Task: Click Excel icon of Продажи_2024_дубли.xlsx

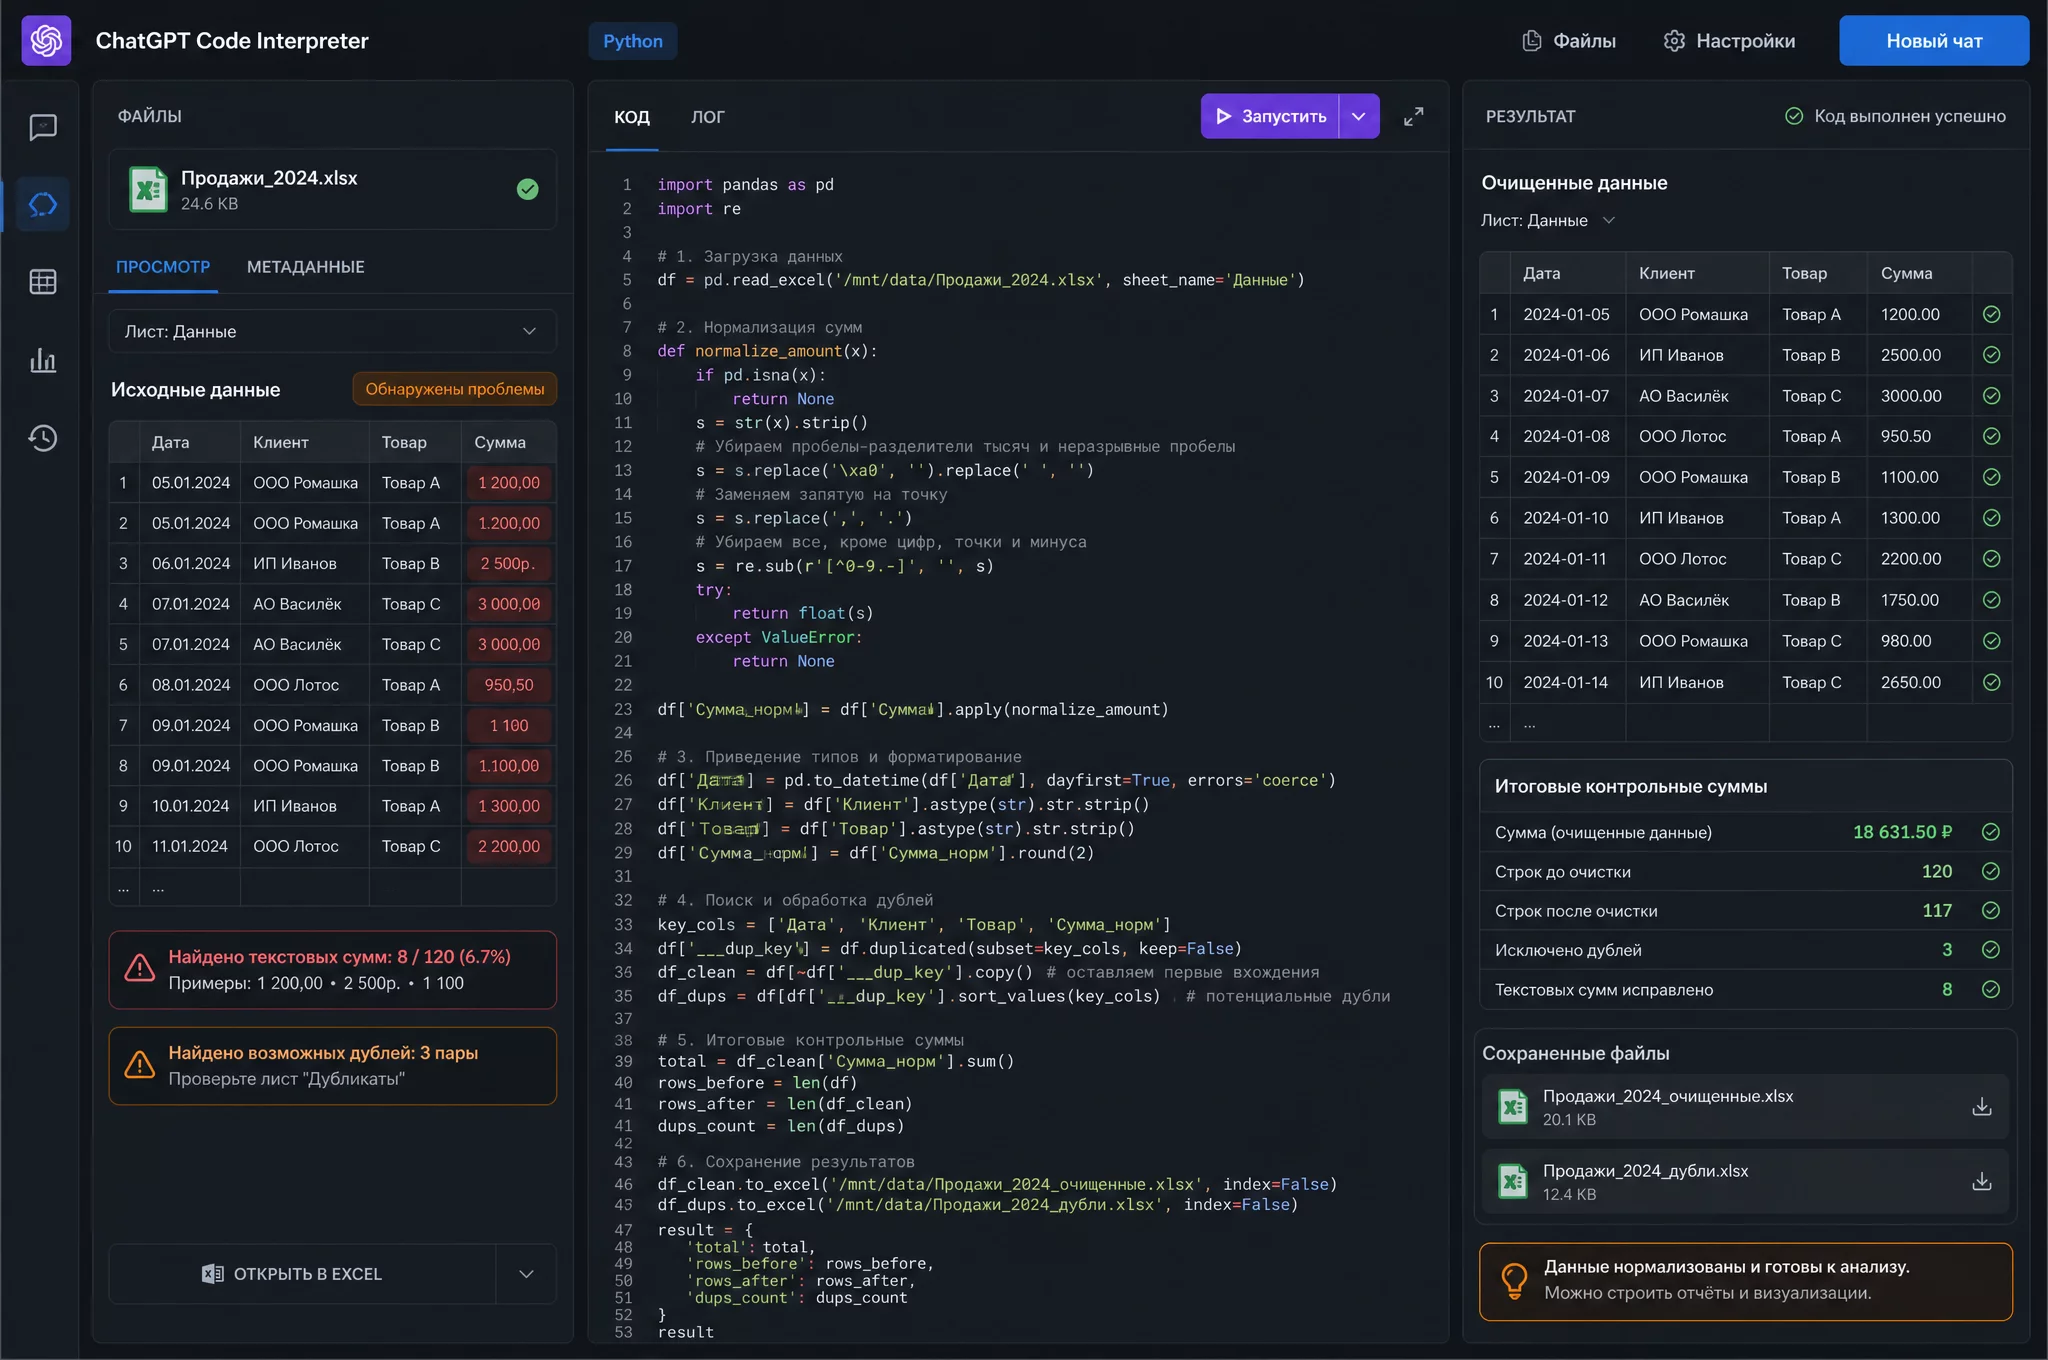Action: [x=1513, y=1181]
